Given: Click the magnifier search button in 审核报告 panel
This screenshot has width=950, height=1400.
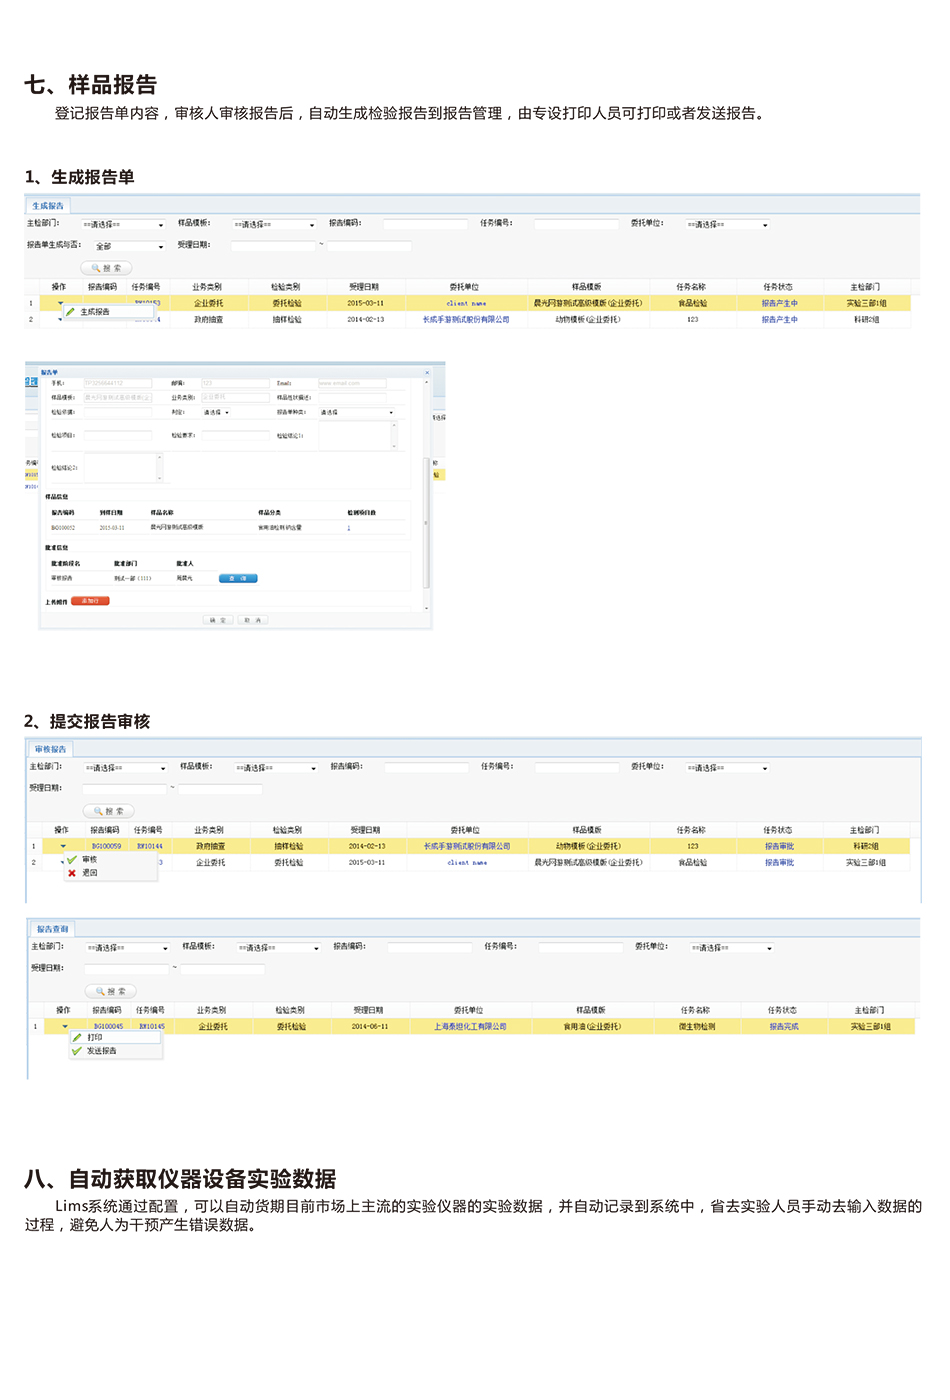Looking at the screenshot, I should pyautogui.click(x=109, y=811).
